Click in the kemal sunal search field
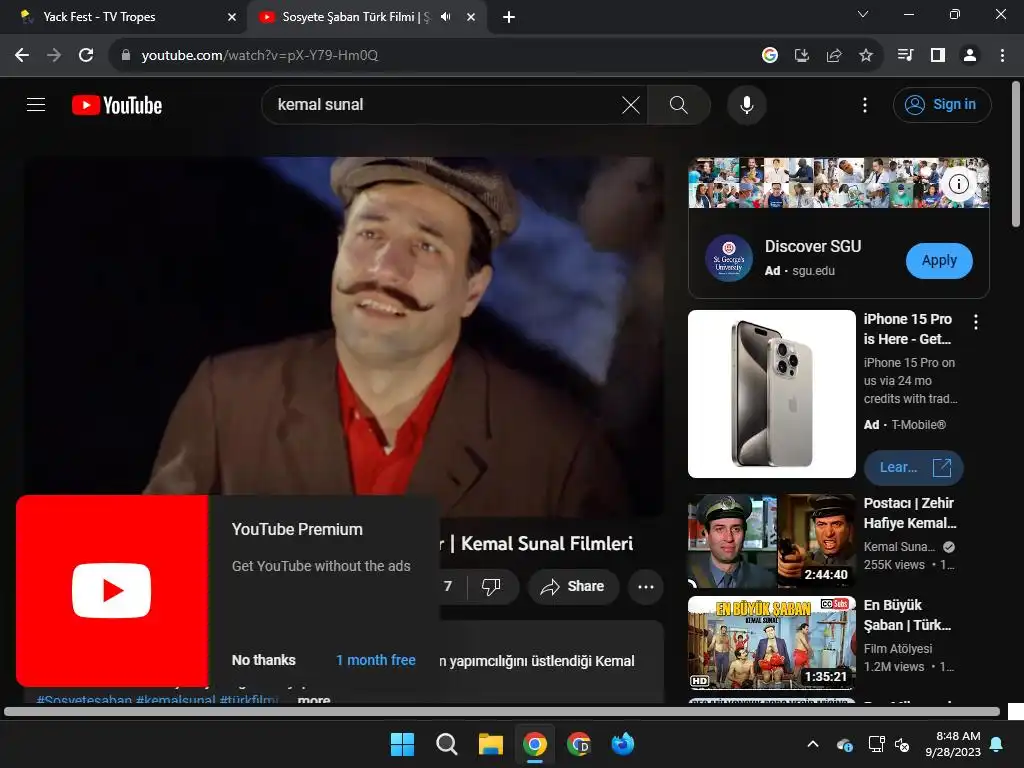The width and height of the screenshot is (1024, 768). [x=444, y=104]
